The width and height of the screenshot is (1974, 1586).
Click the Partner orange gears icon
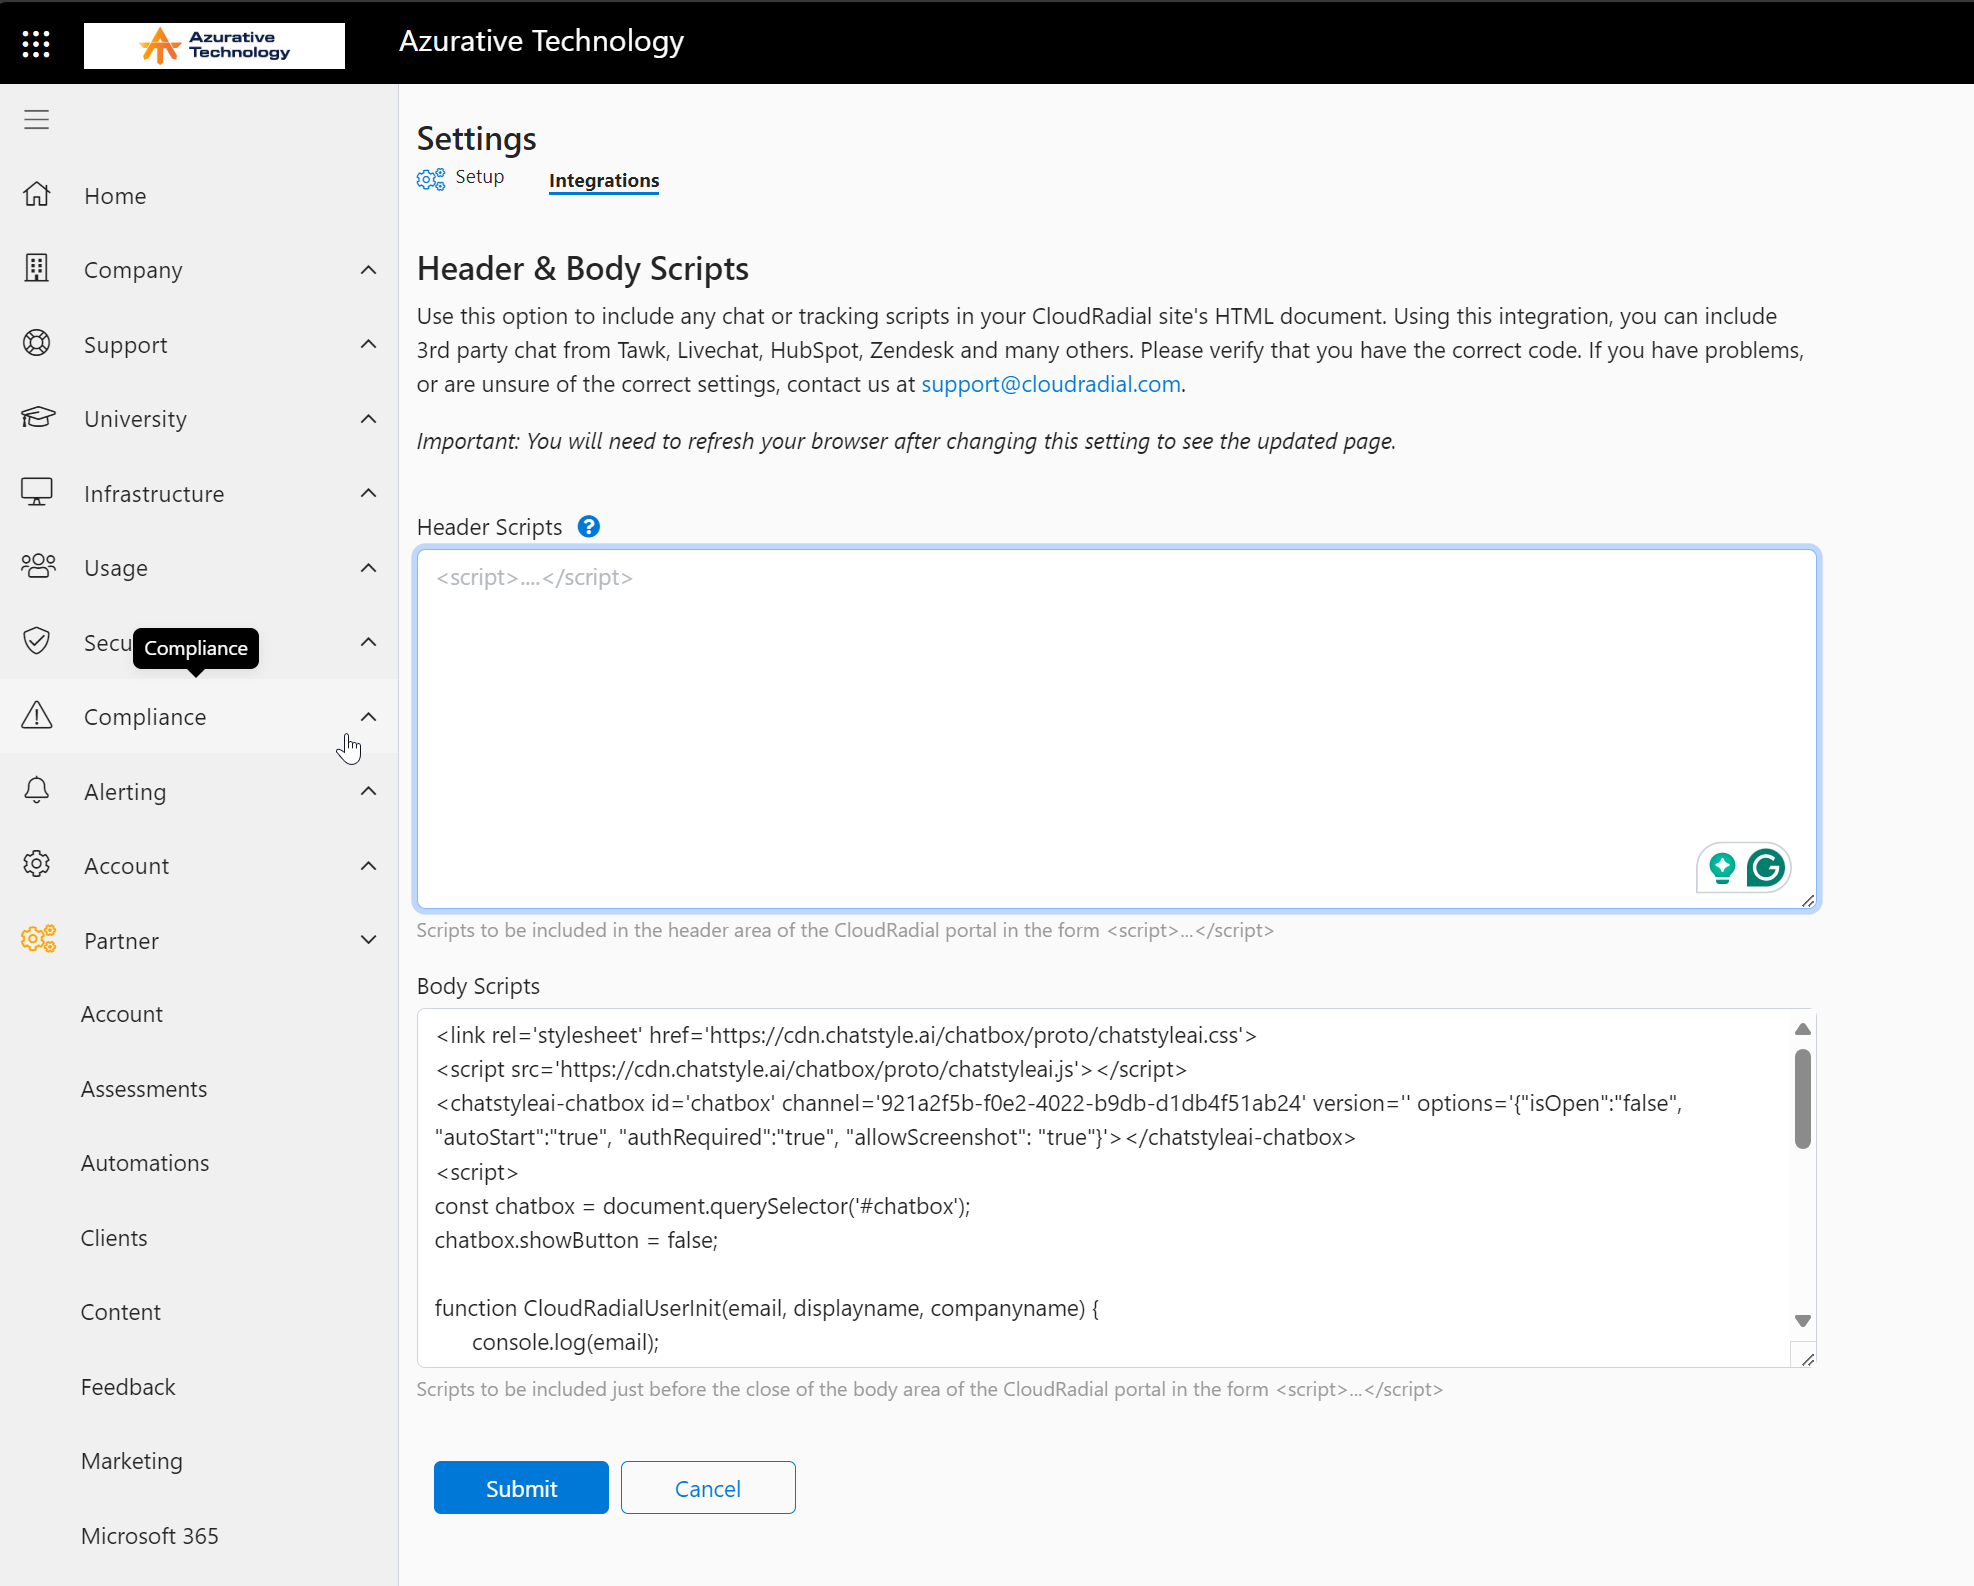coord(39,939)
